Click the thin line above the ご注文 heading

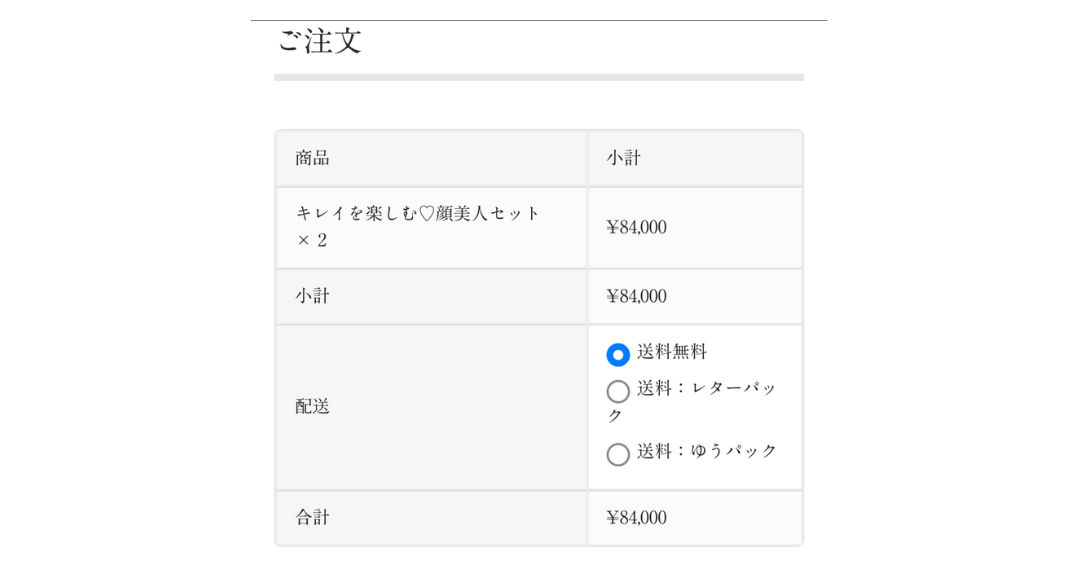click(538, 20)
